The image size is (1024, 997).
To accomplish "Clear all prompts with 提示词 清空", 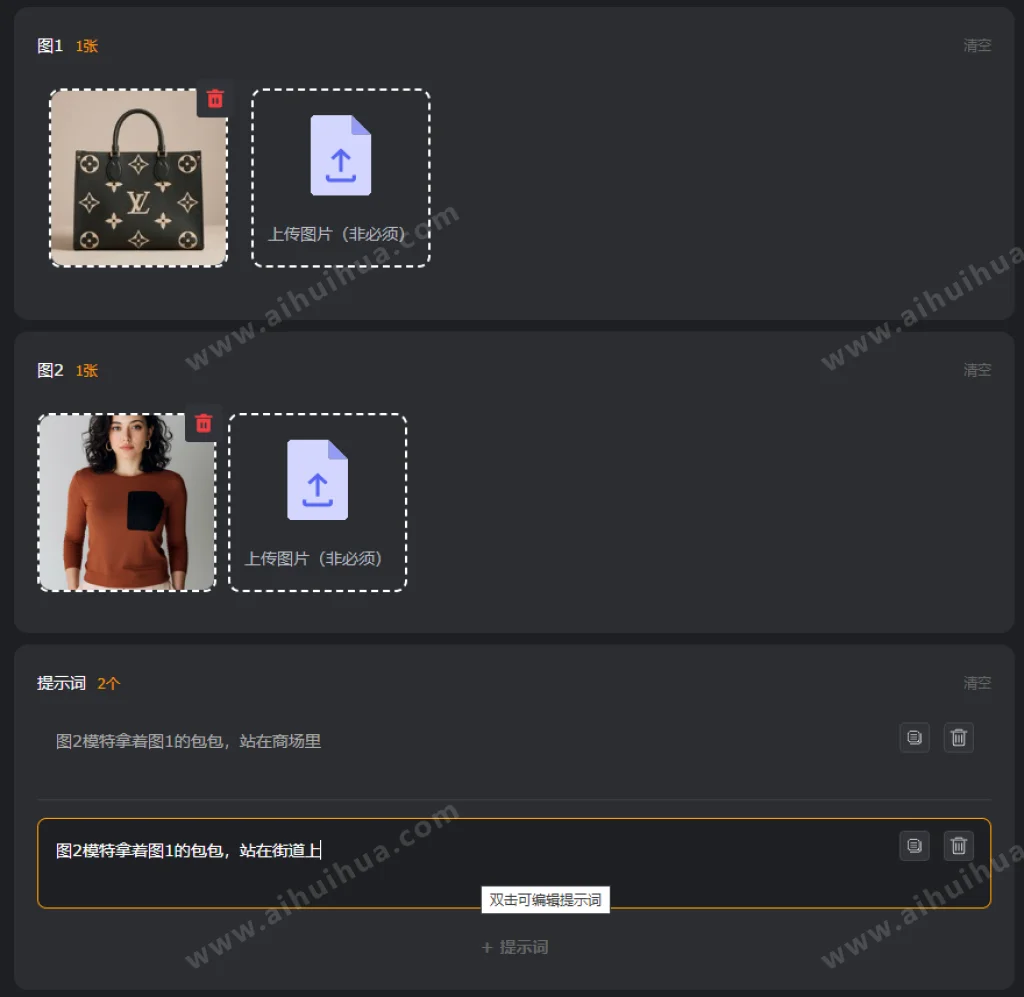I will [x=977, y=683].
